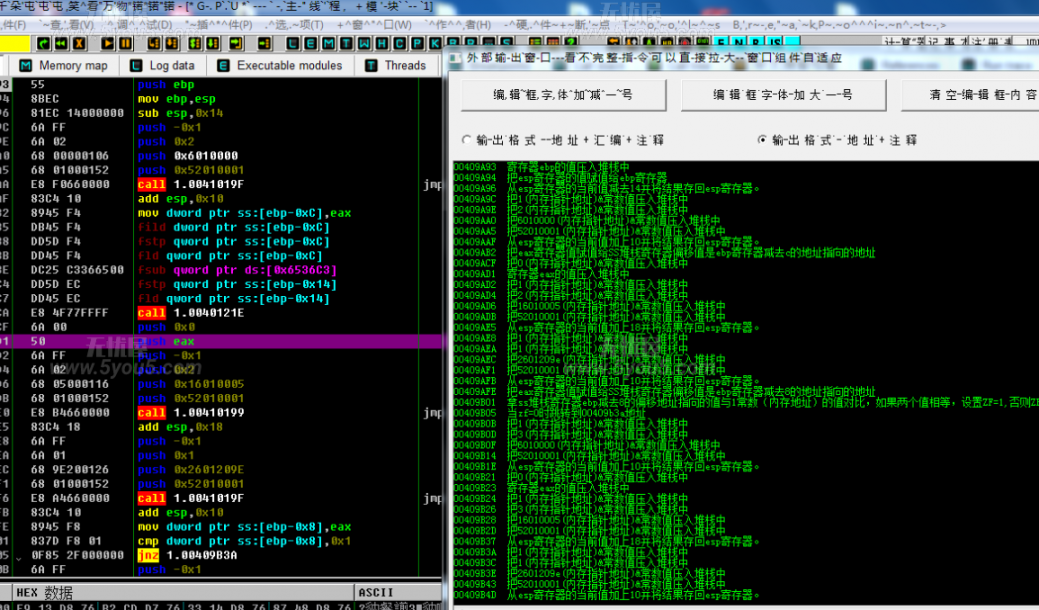Click the edit box font decrease button
The height and width of the screenshot is (610, 1039).
(563, 95)
